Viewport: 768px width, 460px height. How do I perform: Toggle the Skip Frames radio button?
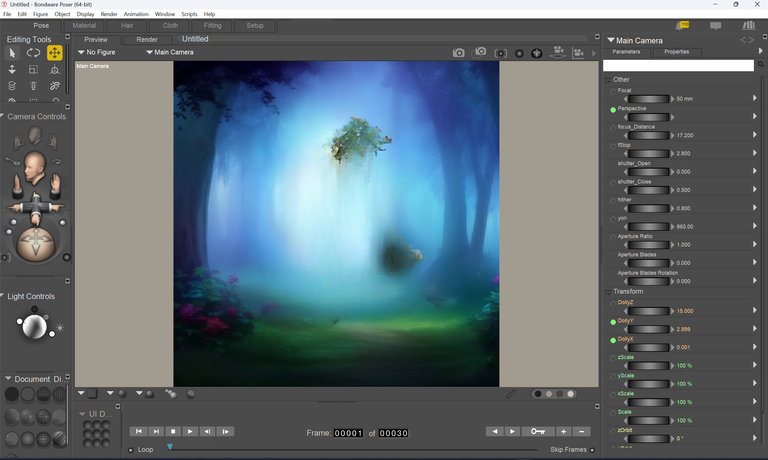coord(592,450)
